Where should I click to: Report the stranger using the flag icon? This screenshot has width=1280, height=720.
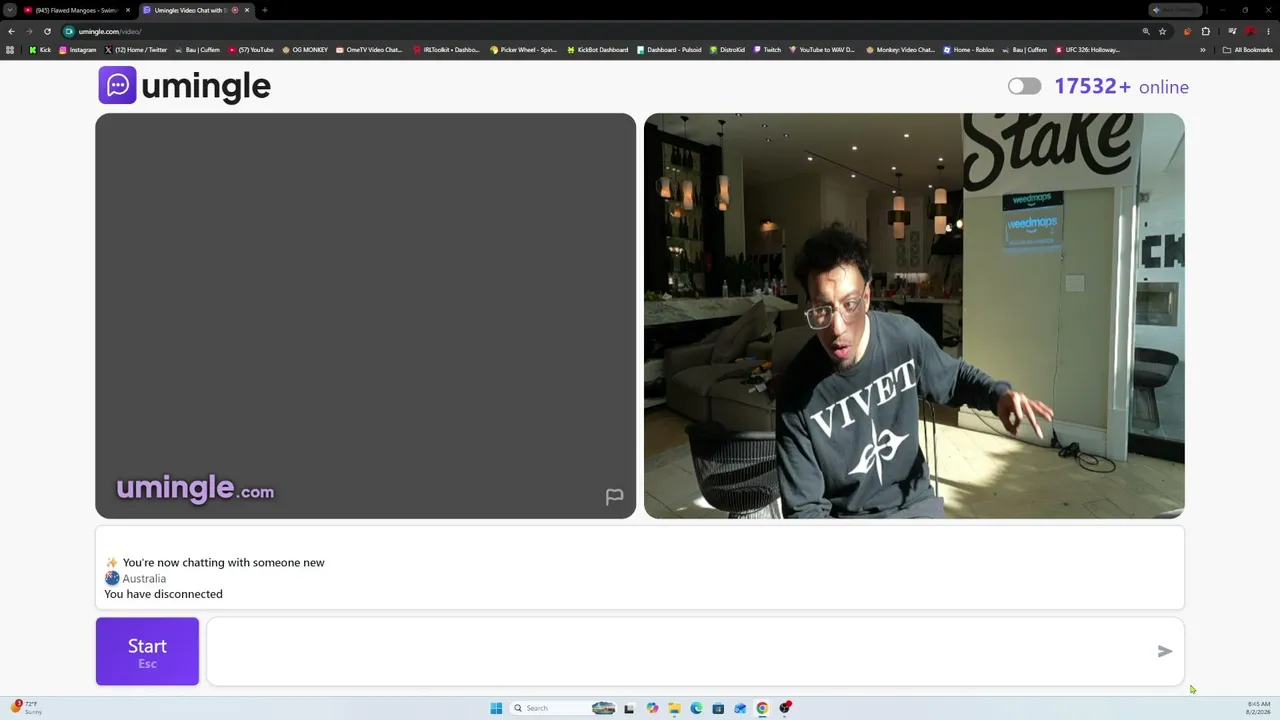614,497
